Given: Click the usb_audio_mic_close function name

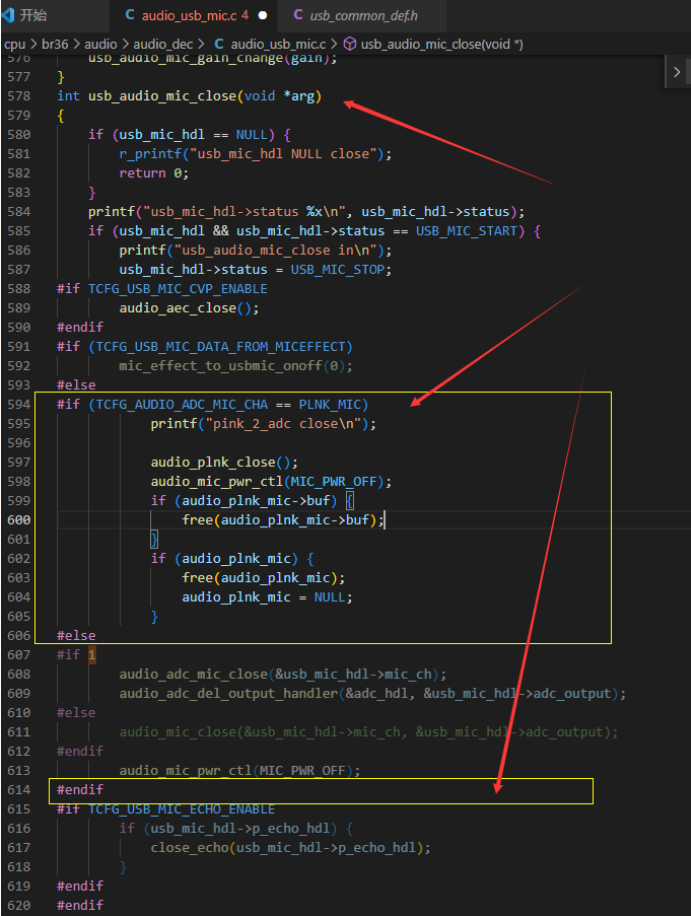Looking at the screenshot, I should [x=162, y=96].
